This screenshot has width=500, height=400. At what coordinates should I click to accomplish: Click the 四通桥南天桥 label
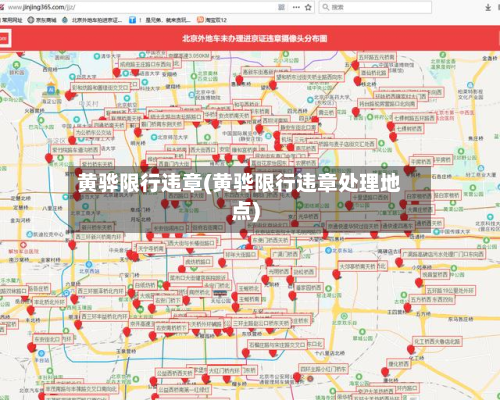point(109,125)
